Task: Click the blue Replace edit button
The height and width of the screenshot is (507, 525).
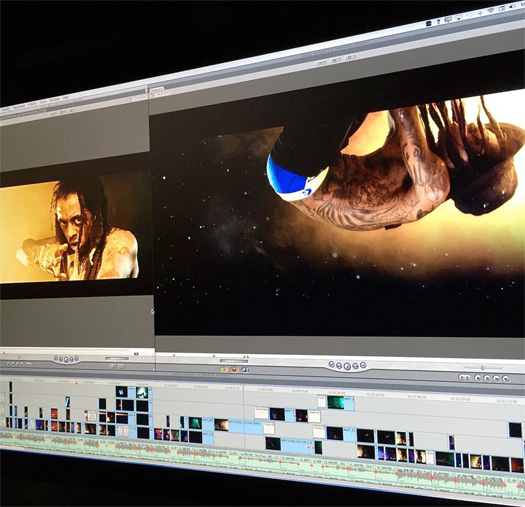Action: (245, 370)
